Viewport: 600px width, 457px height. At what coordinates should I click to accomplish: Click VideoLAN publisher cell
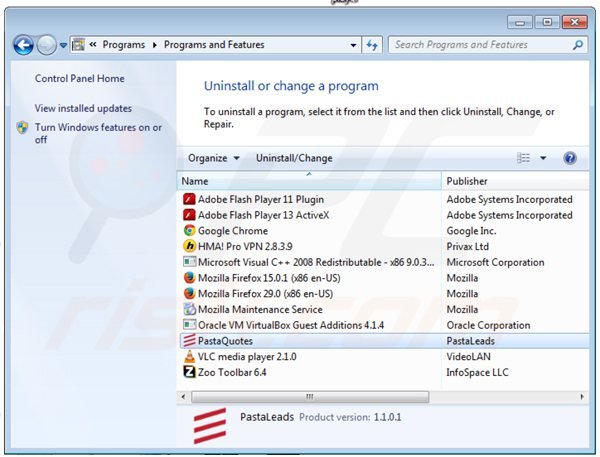(468, 356)
